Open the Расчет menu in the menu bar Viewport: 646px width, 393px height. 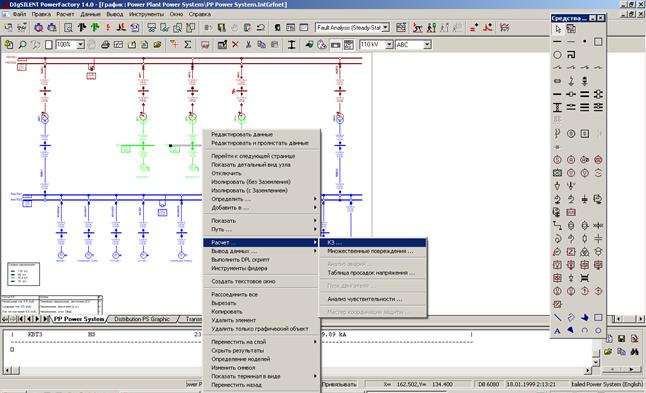[x=66, y=14]
